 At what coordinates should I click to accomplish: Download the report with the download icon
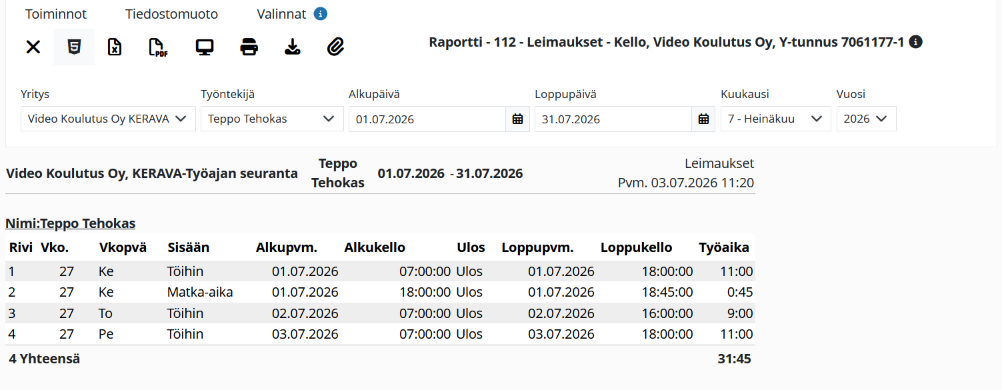click(292, 47)
